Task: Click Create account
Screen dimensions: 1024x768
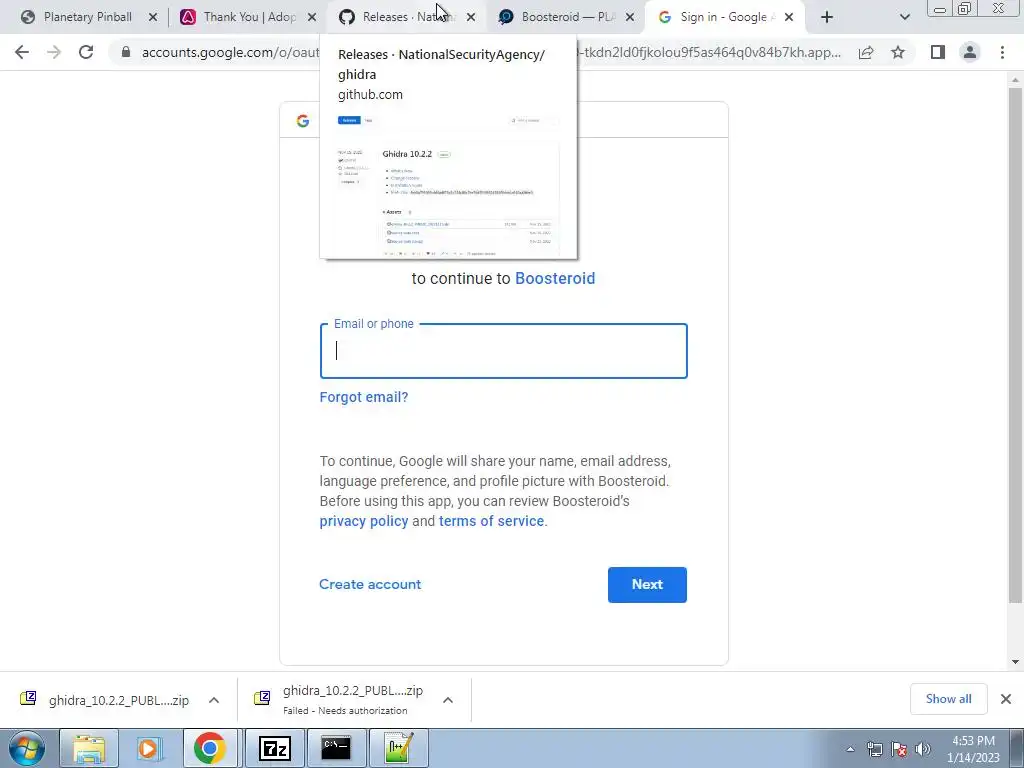Action: tap(370, 584)
